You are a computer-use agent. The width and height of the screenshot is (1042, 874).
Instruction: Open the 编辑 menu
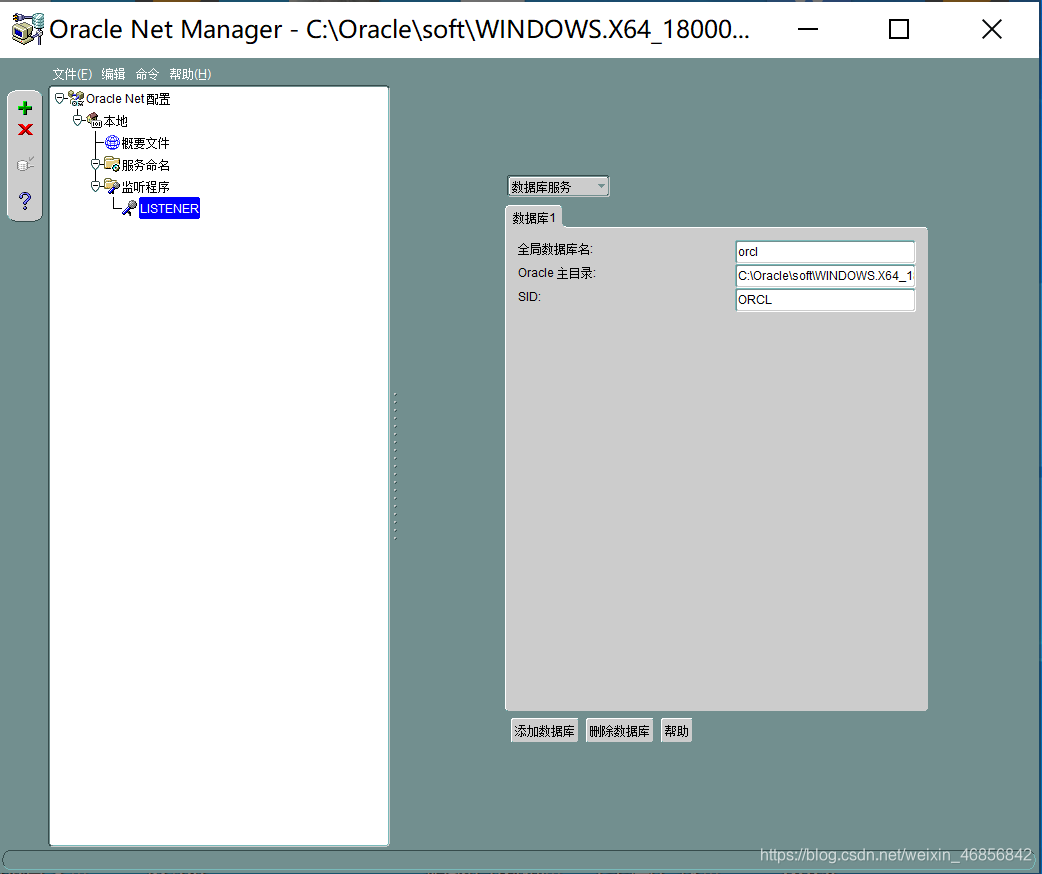[113, 74]
